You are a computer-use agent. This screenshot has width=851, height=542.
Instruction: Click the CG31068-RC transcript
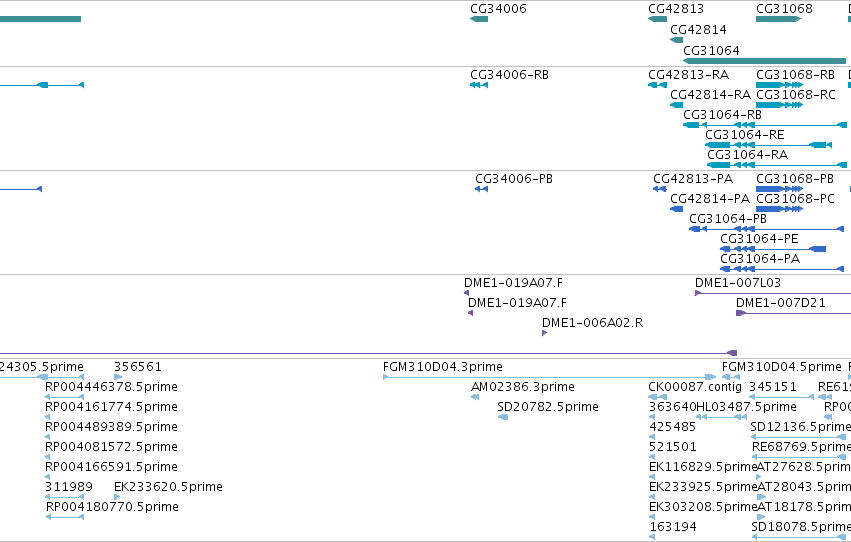(779, 105)
